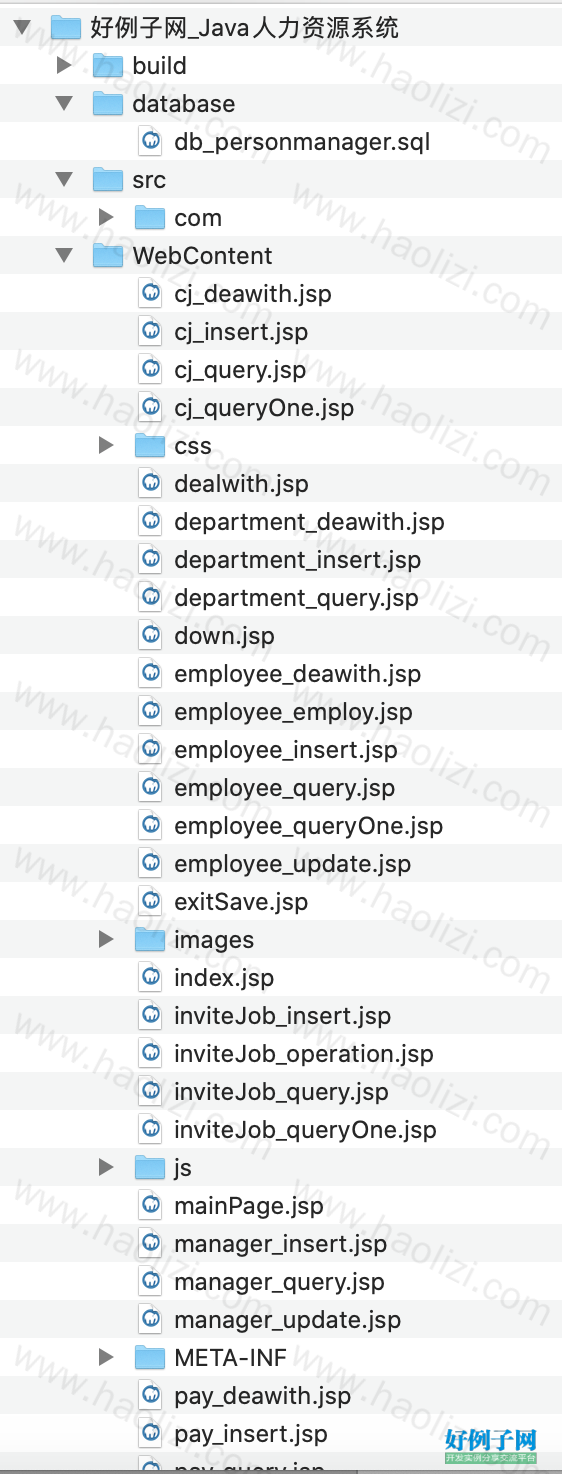Screen dimensions: 562x1474
Task: Select the employee_insert.jsp file name
Action: [x=286, y=751]
